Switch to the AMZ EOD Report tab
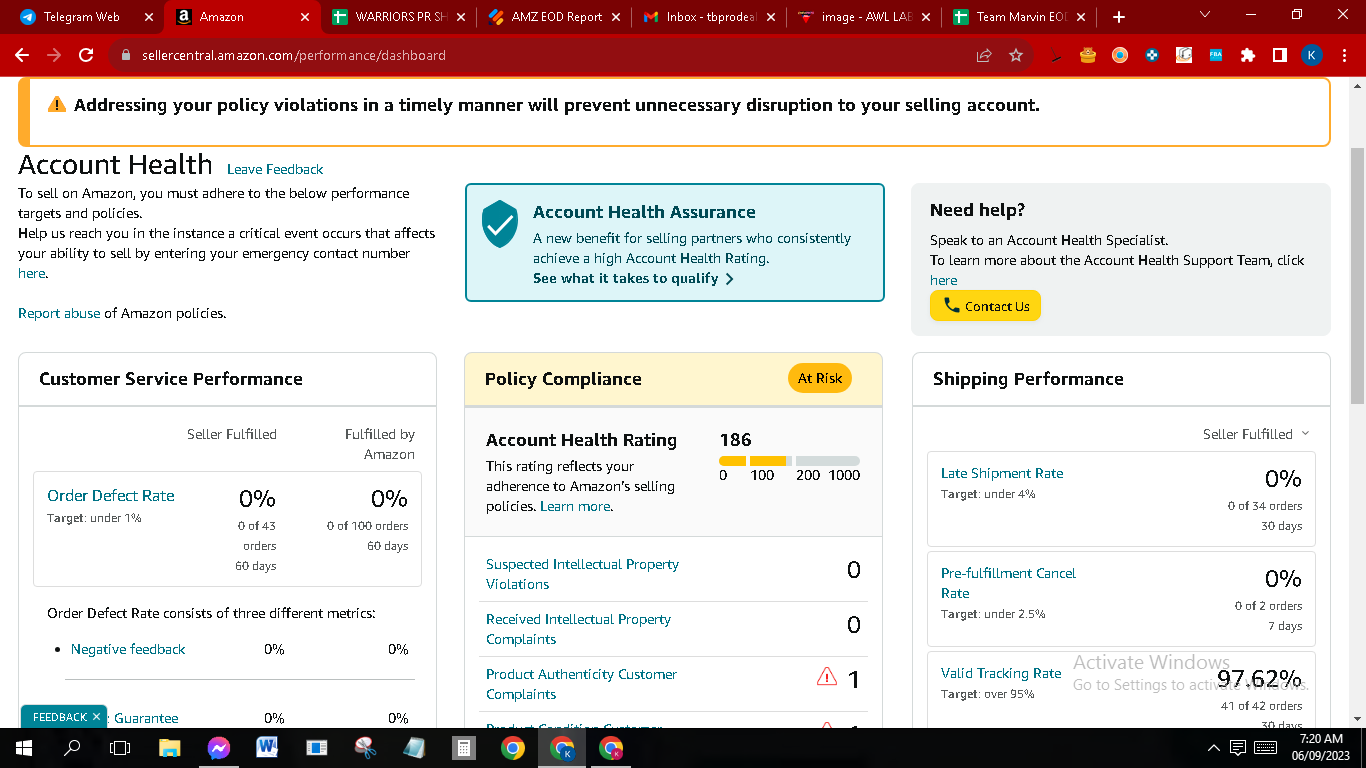1366x768 pixels. click(555, 17)
